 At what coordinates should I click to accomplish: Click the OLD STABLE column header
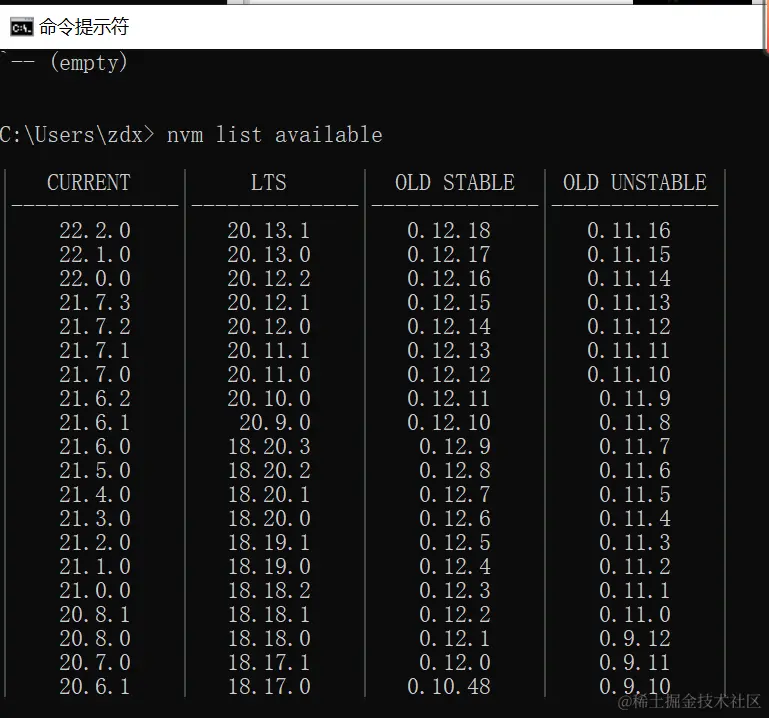tap(455, 182)
